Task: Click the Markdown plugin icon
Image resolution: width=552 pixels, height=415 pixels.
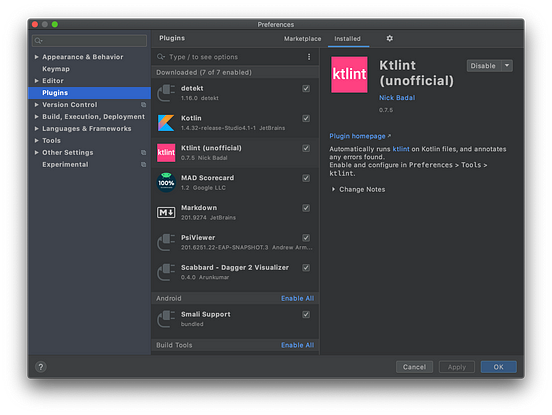Action: coord(166,212)
